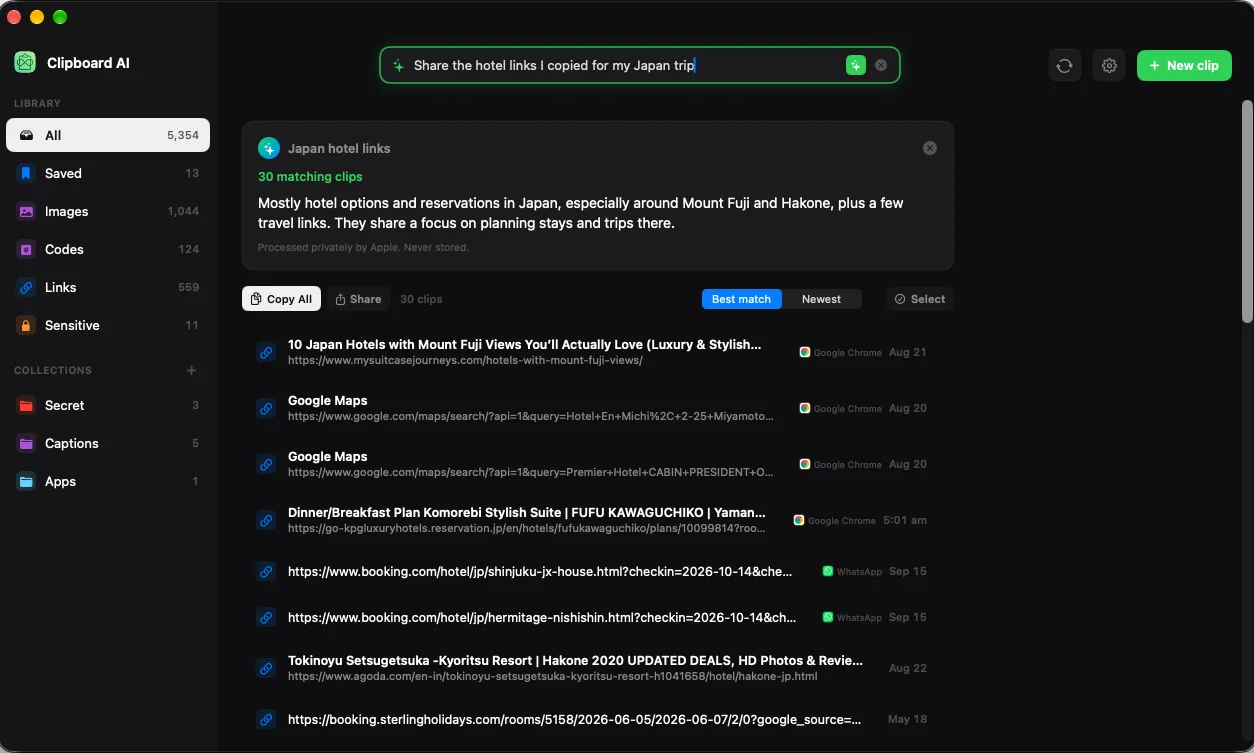The width and height of the screenshot is (1254, 753).
Task: Click the purple Captions folder icon
Action: coord(26,443)
